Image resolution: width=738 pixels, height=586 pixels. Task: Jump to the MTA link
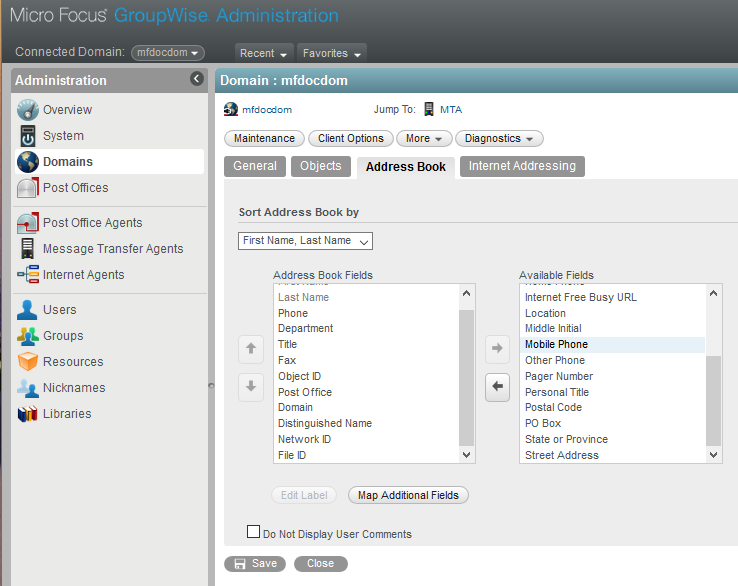tap(450, 110)
